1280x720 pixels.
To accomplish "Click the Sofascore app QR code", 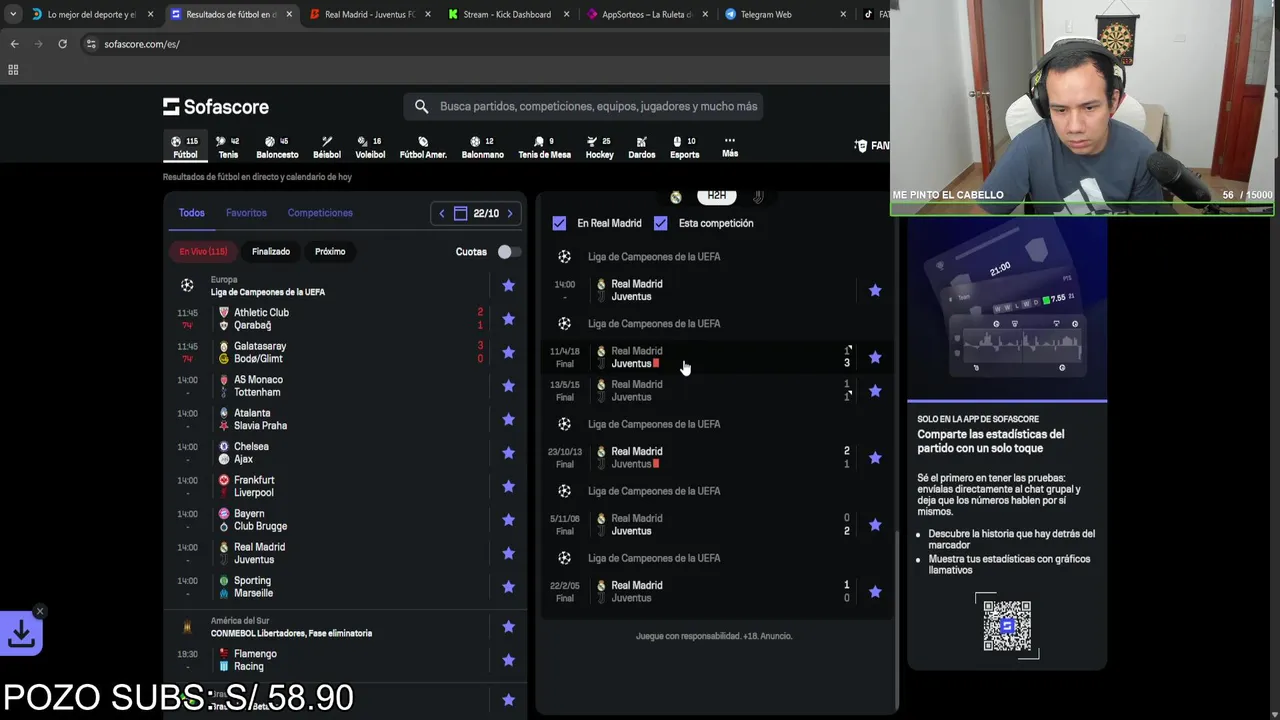I will pos(1007,626).
